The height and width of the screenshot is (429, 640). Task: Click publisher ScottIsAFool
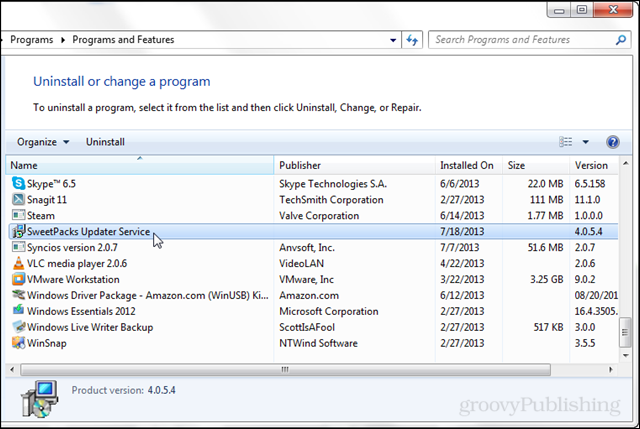click(307, 327)
